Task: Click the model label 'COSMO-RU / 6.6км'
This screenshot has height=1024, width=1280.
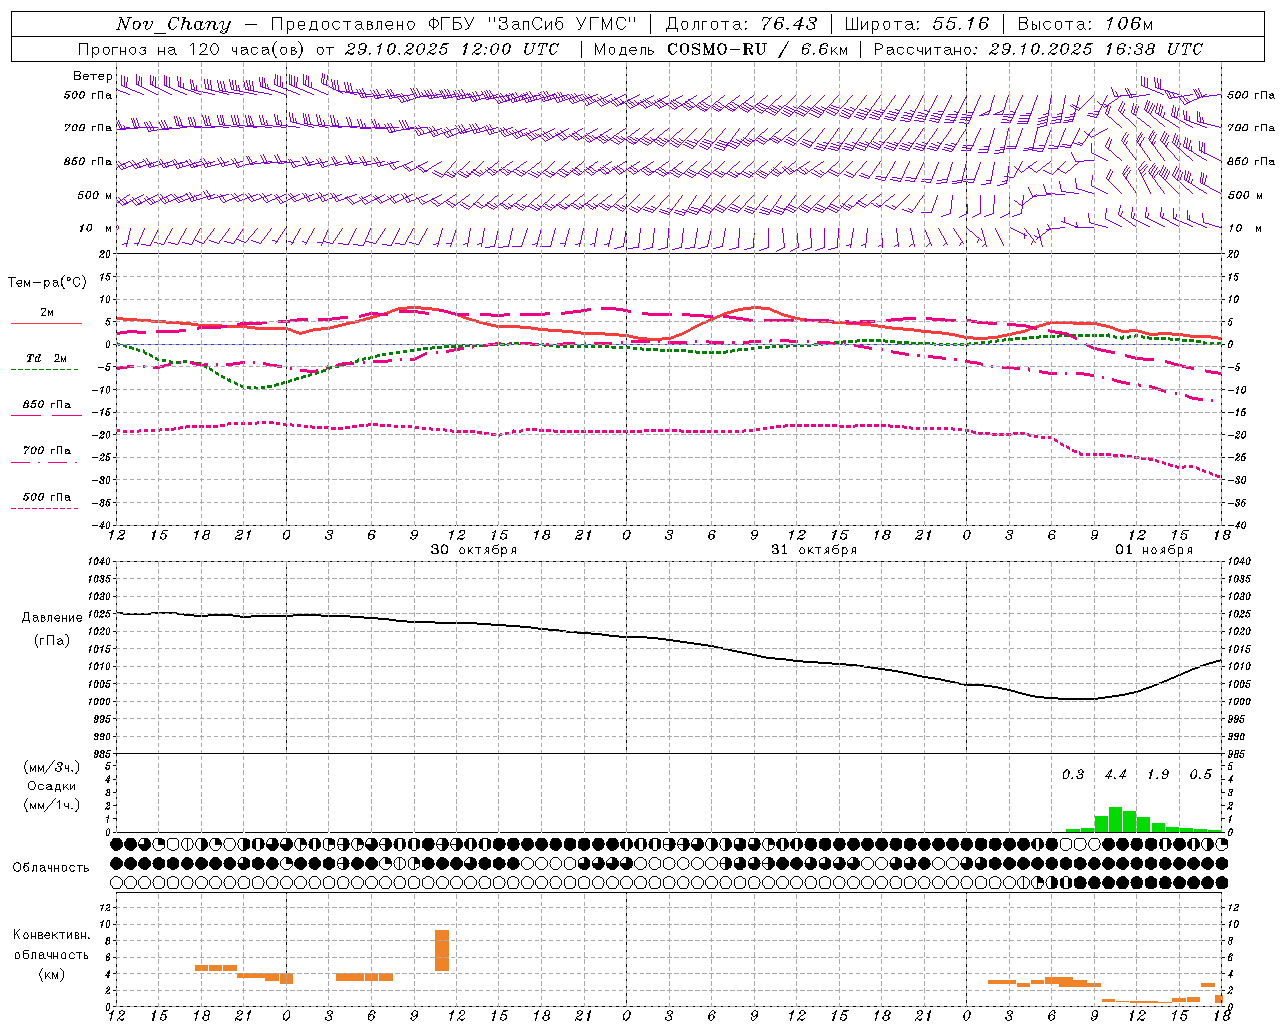Action: (x=757, y=49)
